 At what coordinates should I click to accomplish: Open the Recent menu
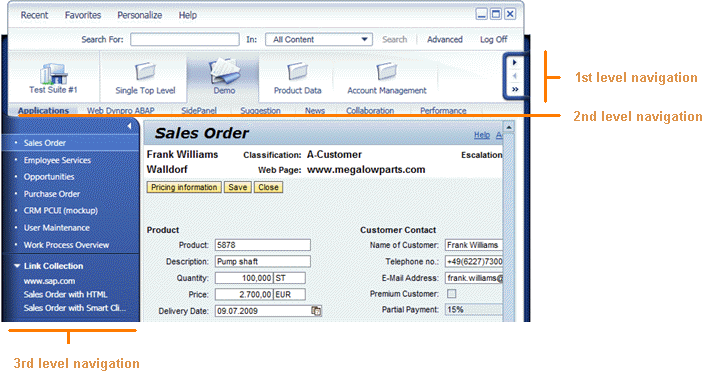(x=34, y=15)
